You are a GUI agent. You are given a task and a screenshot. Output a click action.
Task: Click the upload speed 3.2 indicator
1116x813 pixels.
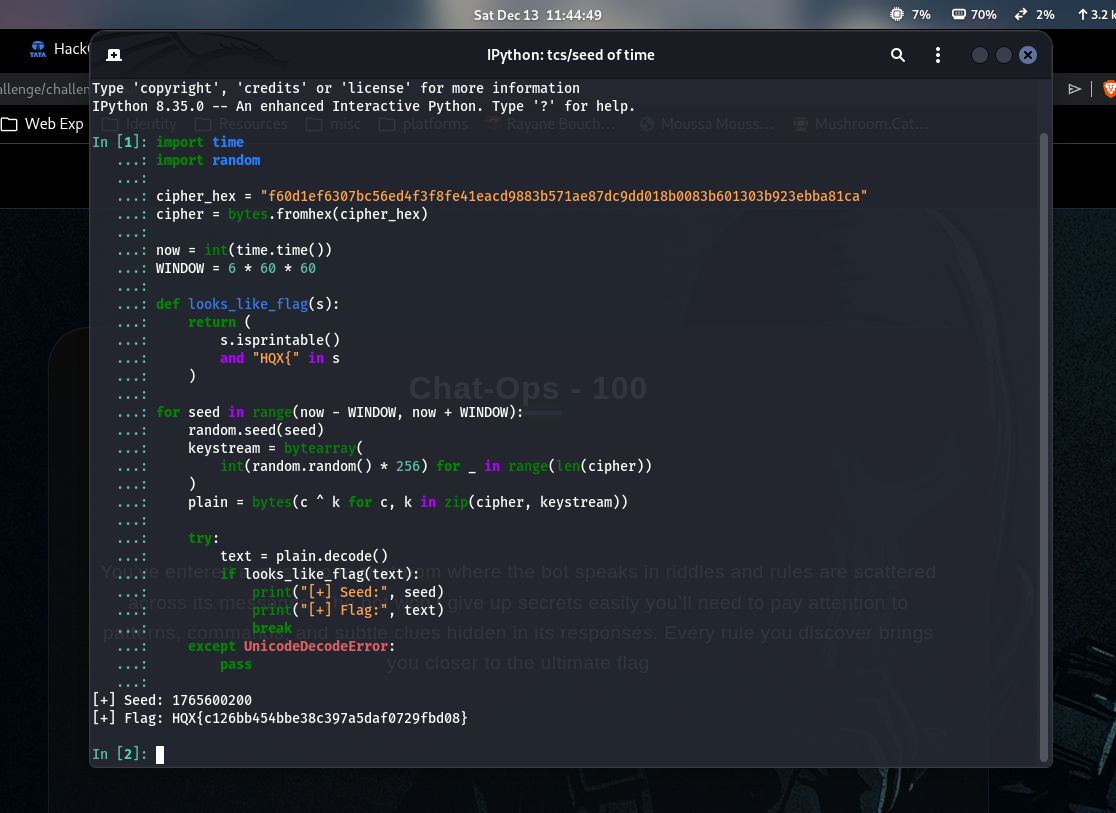coord(1096,14)
